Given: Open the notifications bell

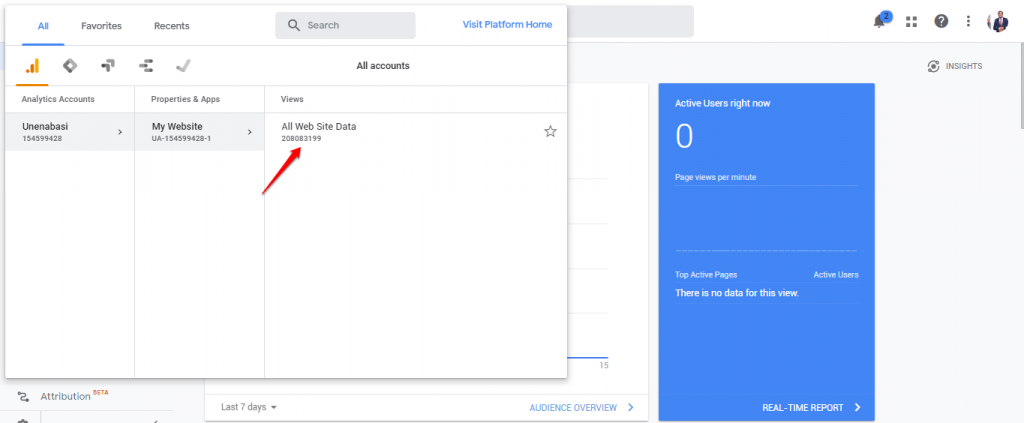Looking at the screenshot, I should tap(880, 21).
